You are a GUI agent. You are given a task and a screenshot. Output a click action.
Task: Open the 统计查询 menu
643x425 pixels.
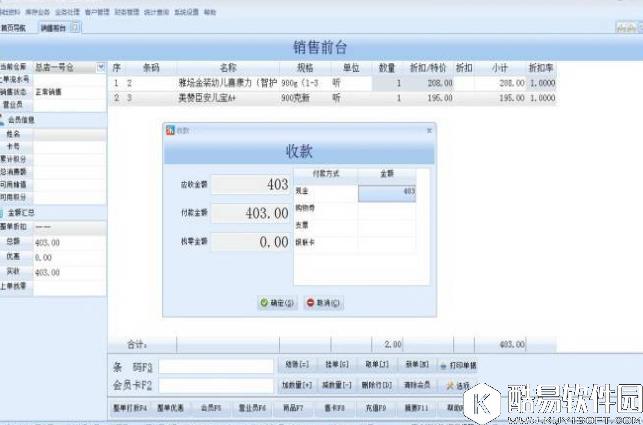pyautogui.click(x=157, y=12)
